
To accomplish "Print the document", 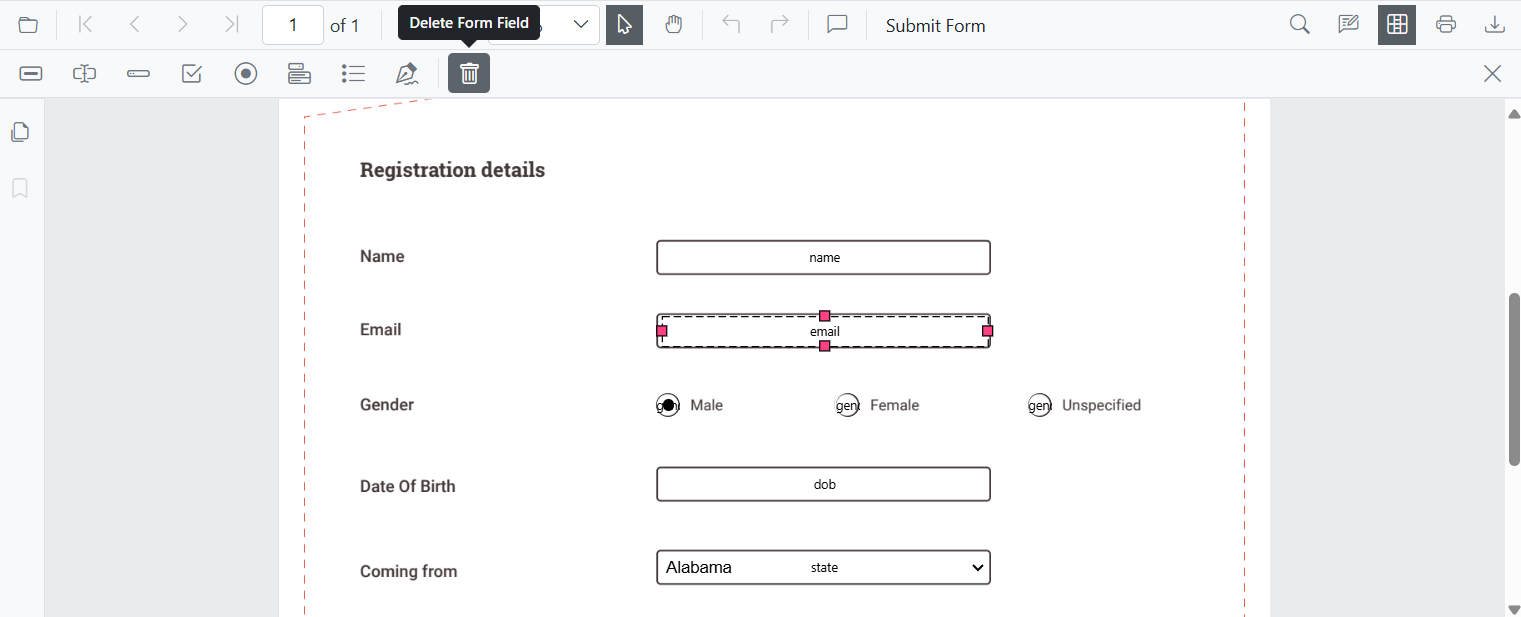I will [x=1446, y=25].
